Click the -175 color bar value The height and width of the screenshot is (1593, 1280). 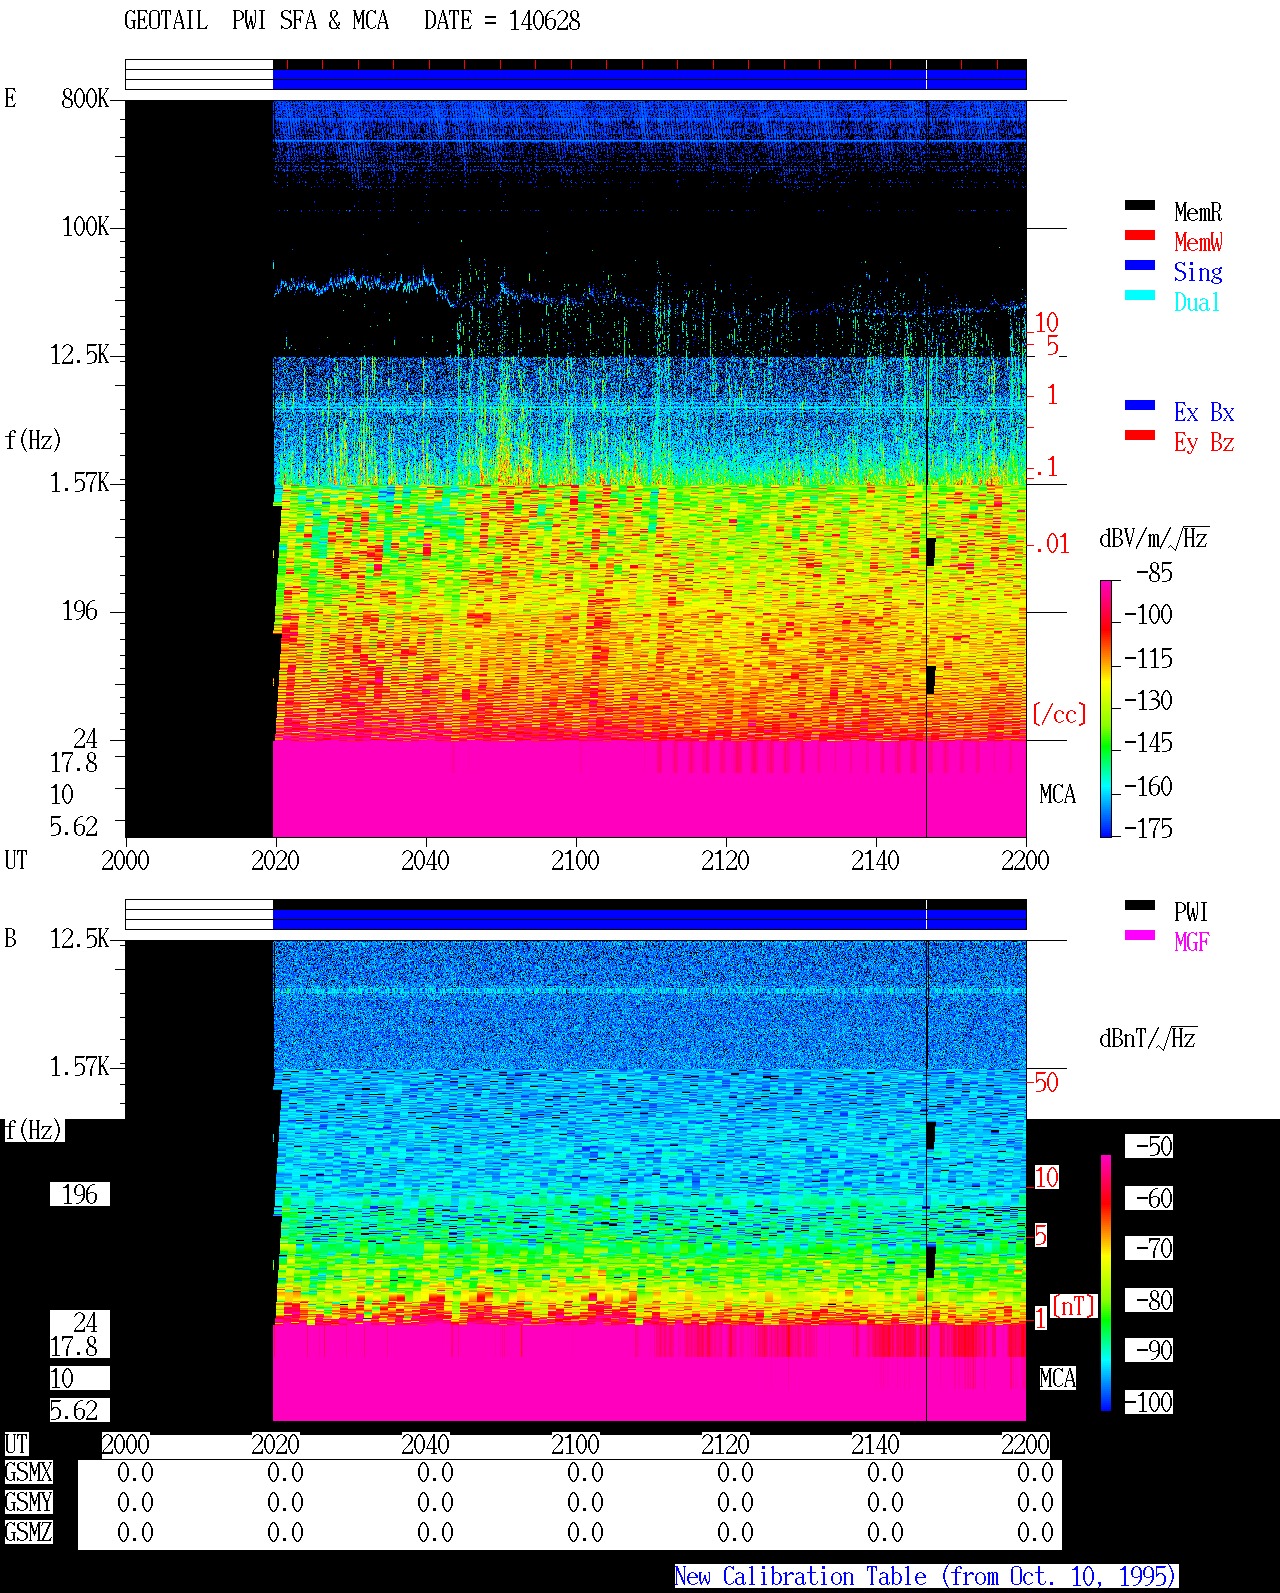click(x=1148, y=828)
